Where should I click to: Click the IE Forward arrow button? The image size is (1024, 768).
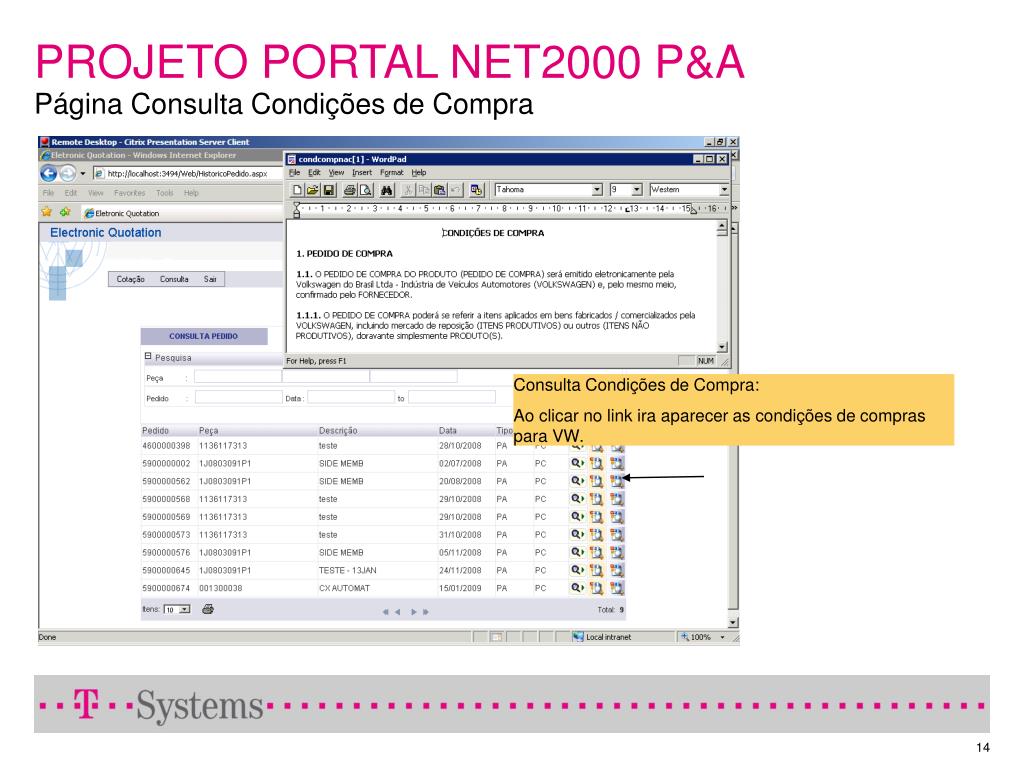coord(68,174)
